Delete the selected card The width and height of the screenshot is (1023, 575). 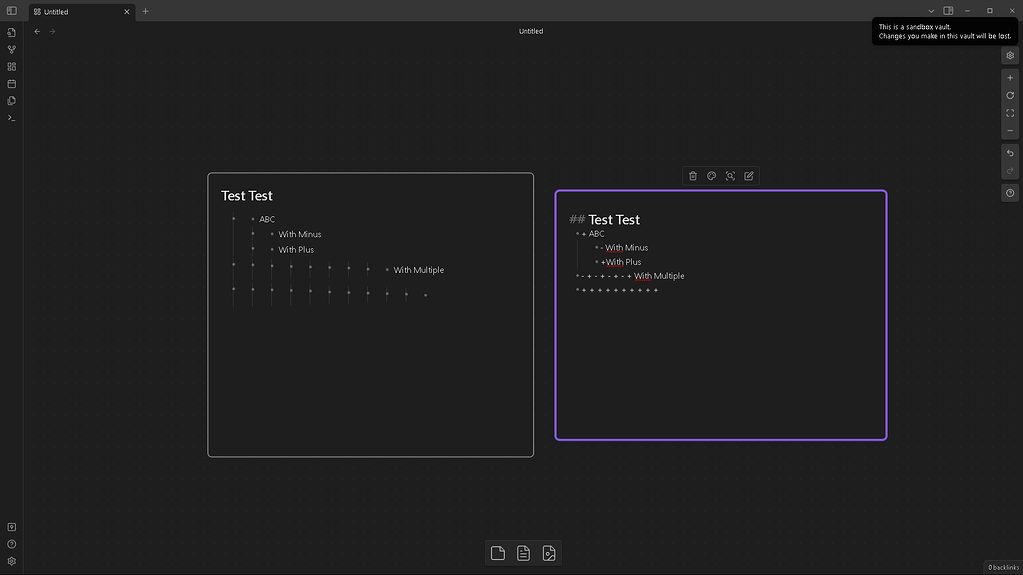(x=693, y=176)
